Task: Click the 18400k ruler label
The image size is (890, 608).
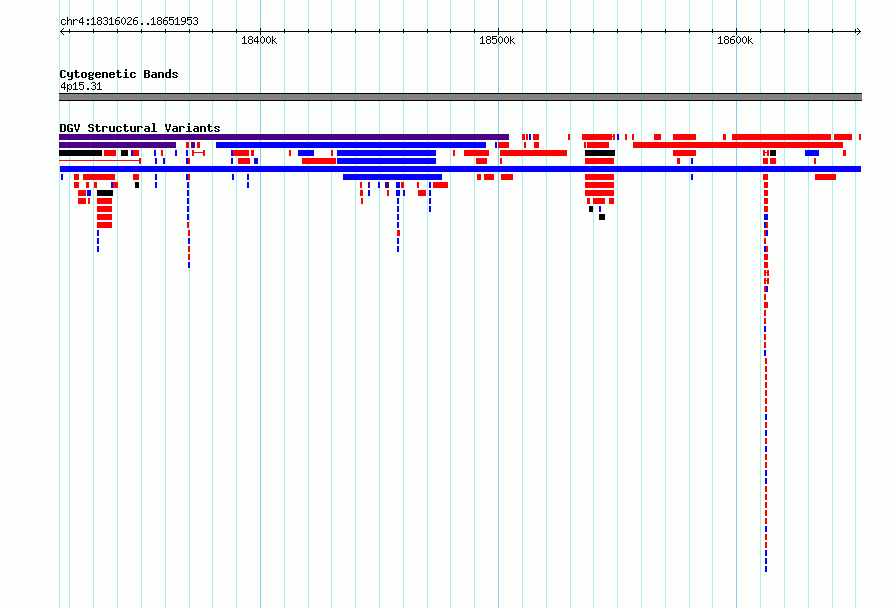Action: pos(259,40)
